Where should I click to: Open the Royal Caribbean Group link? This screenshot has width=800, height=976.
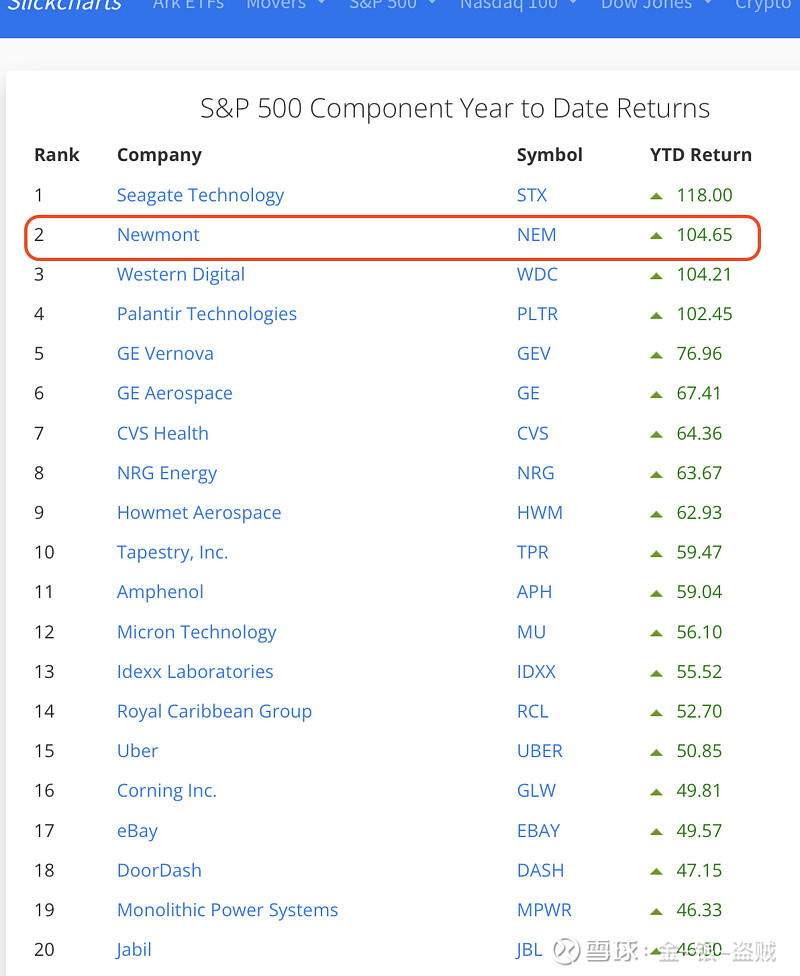pos(214,711)
